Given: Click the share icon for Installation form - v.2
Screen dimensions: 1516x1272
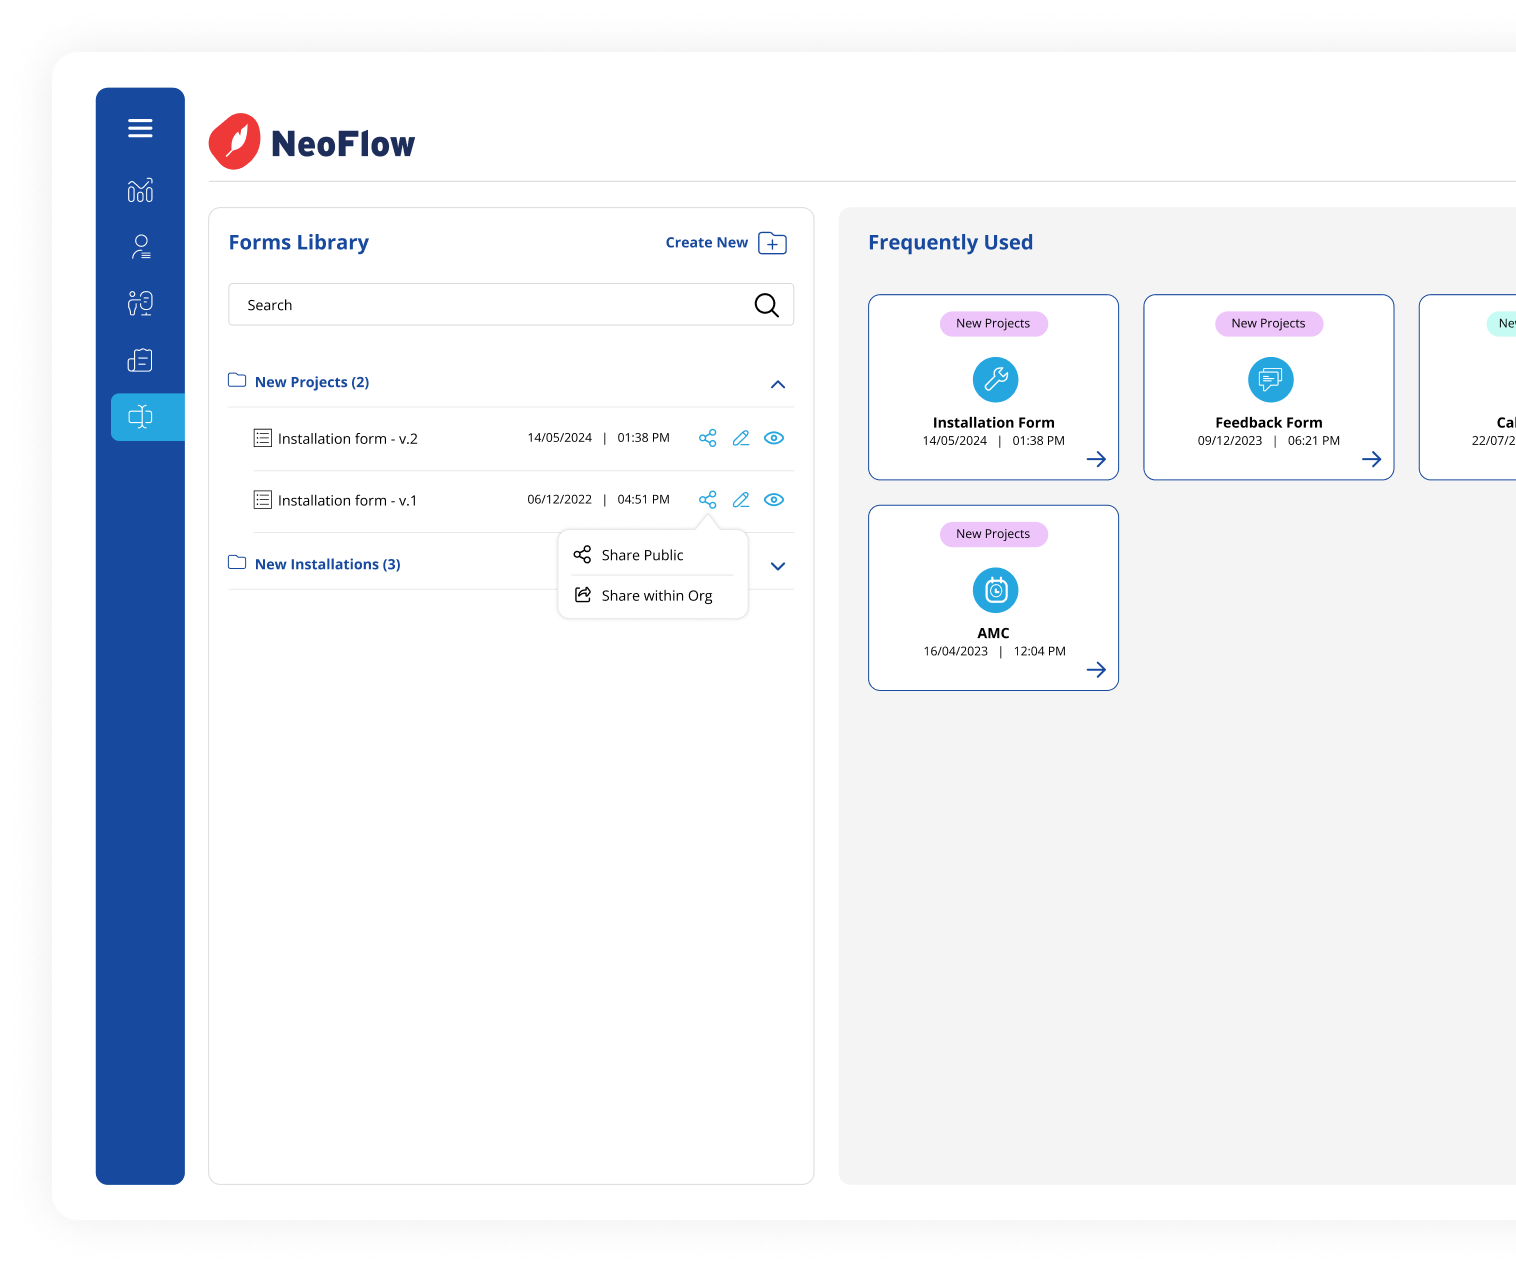Looking at the screenshot, I should pos(708,438).
